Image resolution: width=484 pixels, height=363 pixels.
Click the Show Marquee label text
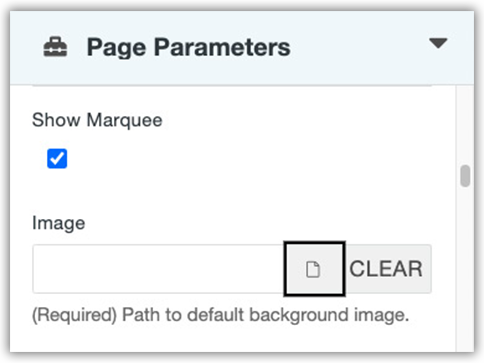point(97,120)
